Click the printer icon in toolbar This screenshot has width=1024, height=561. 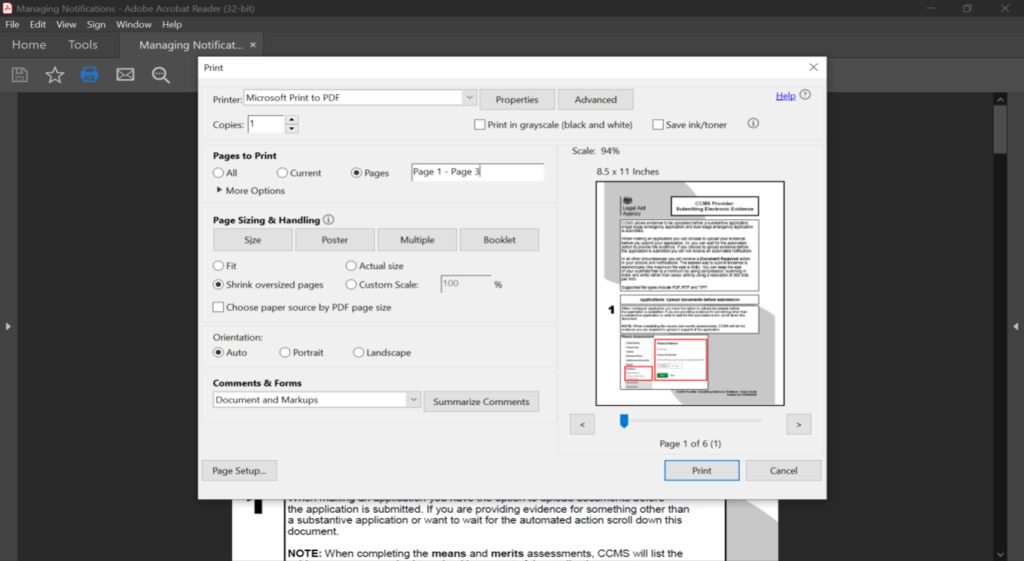pos(89,75)
